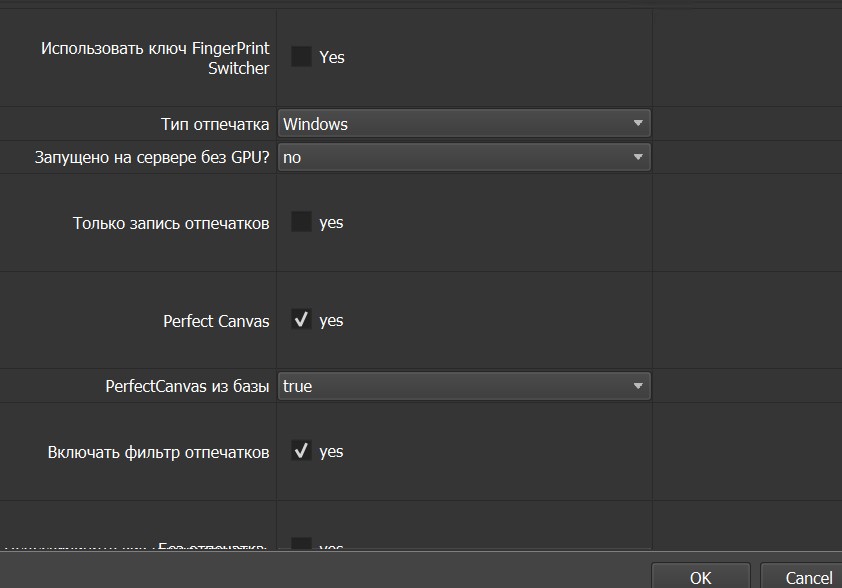Enable the FingerPrint Switcher key checkbox
The height and width of the screenshot is (588, 842).
click(301, 57)
